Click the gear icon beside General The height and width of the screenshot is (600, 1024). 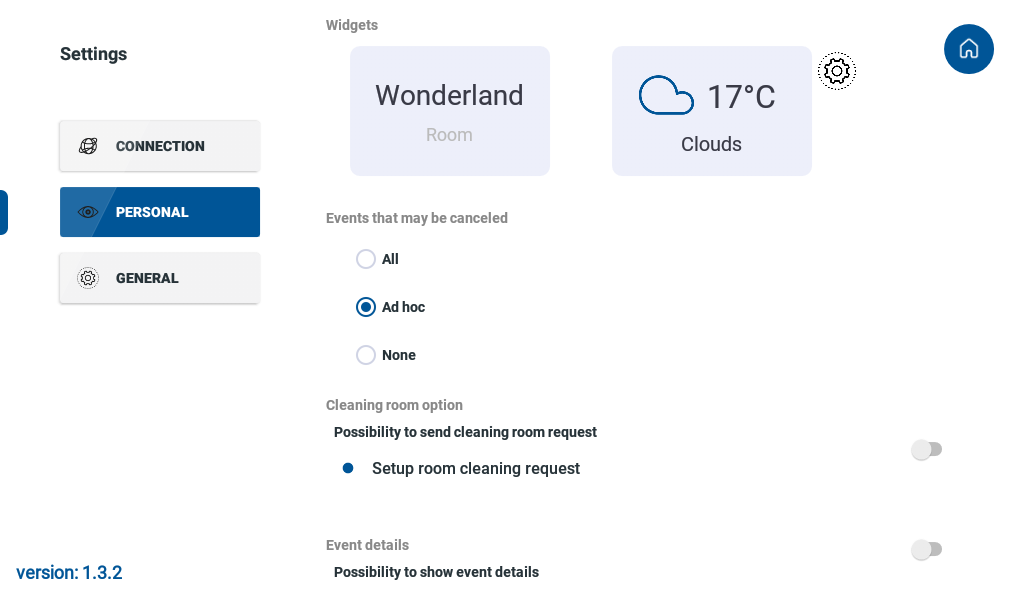pyautogui.click(x=88, y=278)
